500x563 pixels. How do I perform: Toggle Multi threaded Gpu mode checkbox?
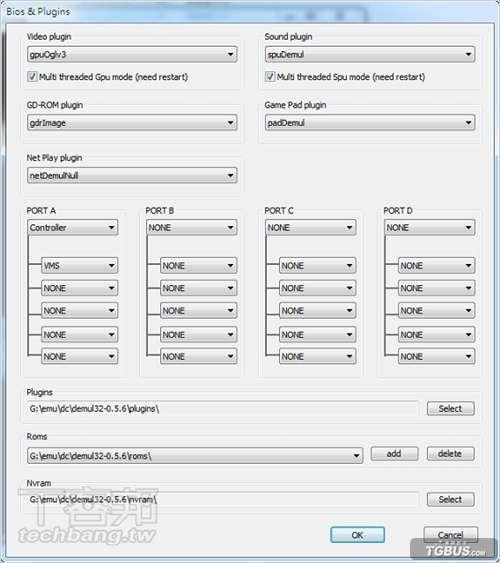click(32, 76)
